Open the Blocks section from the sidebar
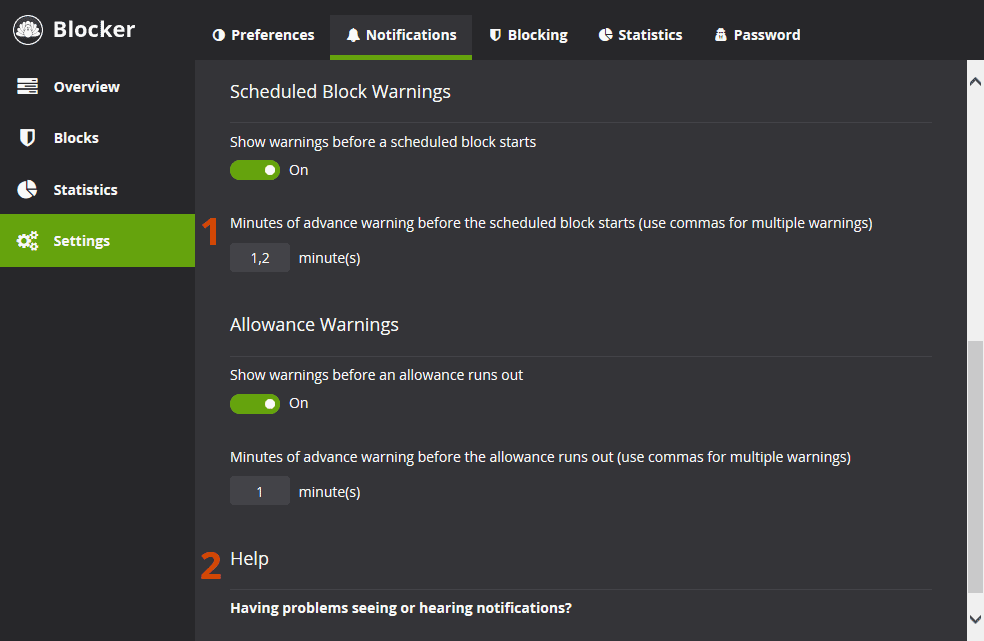984x641 pixels. point(76,138)
